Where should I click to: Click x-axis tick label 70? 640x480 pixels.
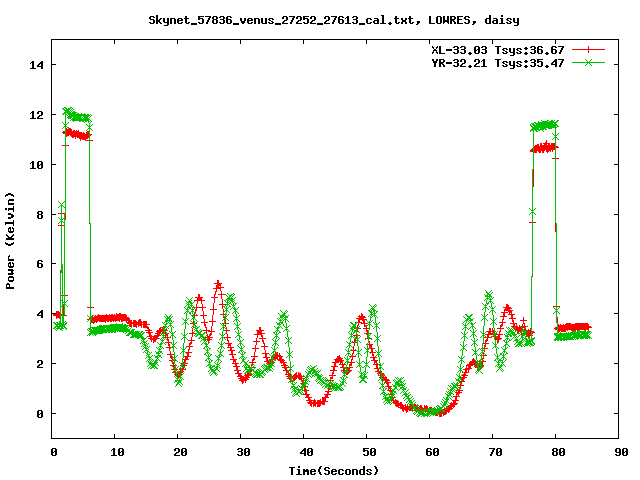pos(495,452)
